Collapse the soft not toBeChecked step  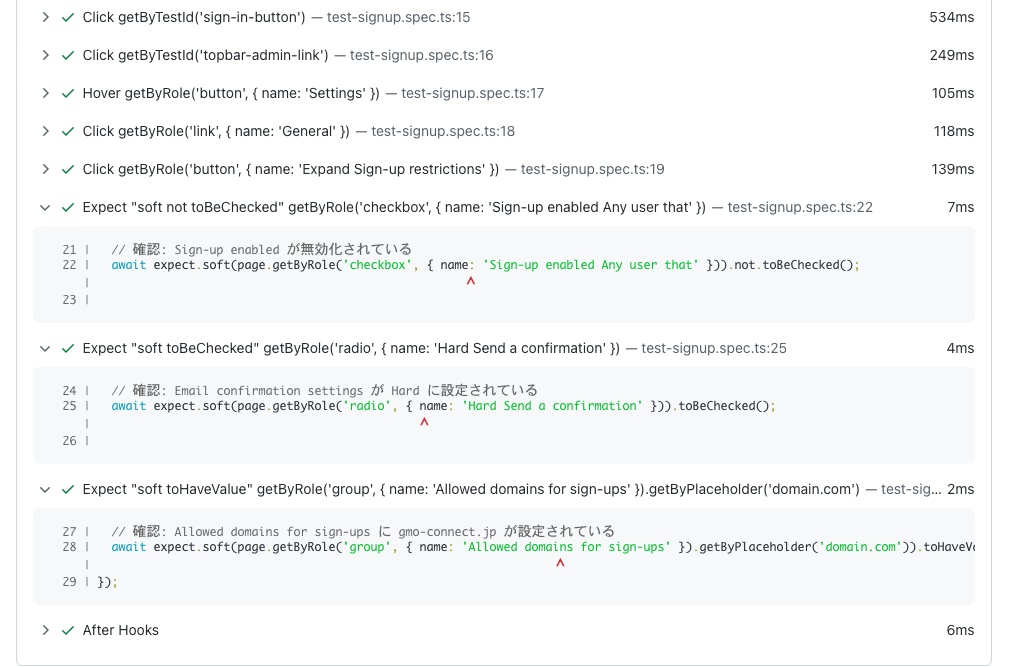click(x=45, y=207)
